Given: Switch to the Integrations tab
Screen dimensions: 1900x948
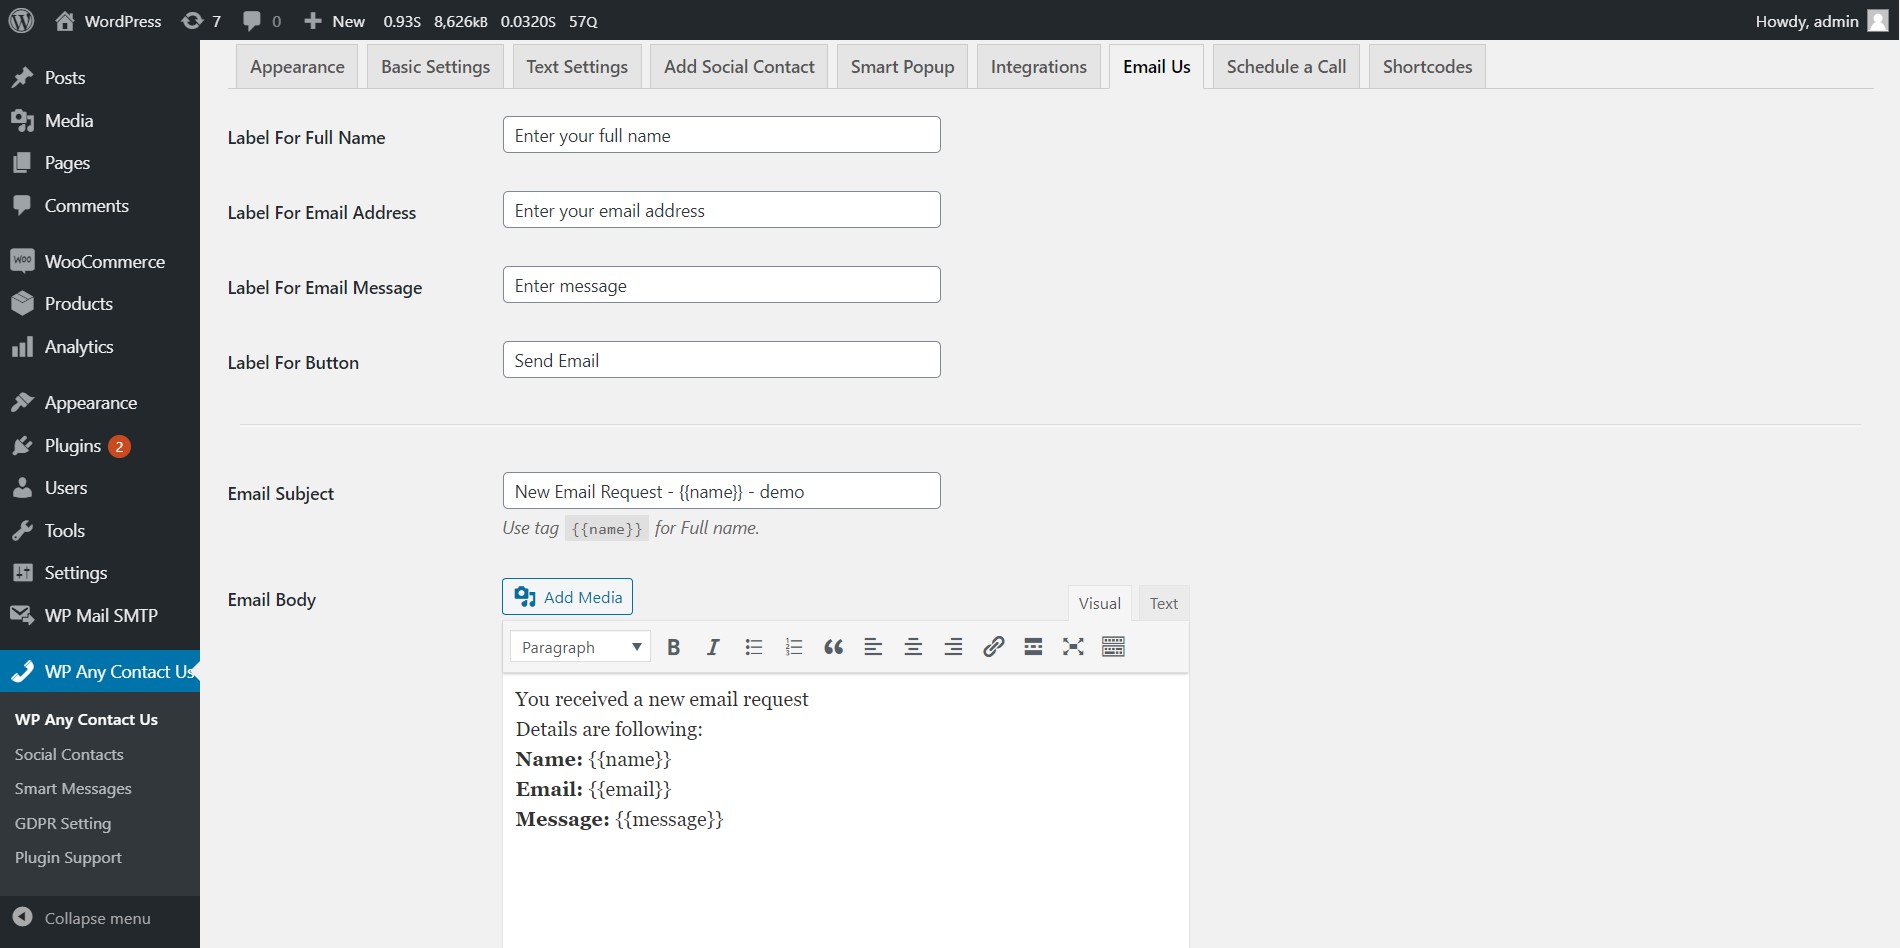Looking at the screenshot, I should click(1038, 67).
